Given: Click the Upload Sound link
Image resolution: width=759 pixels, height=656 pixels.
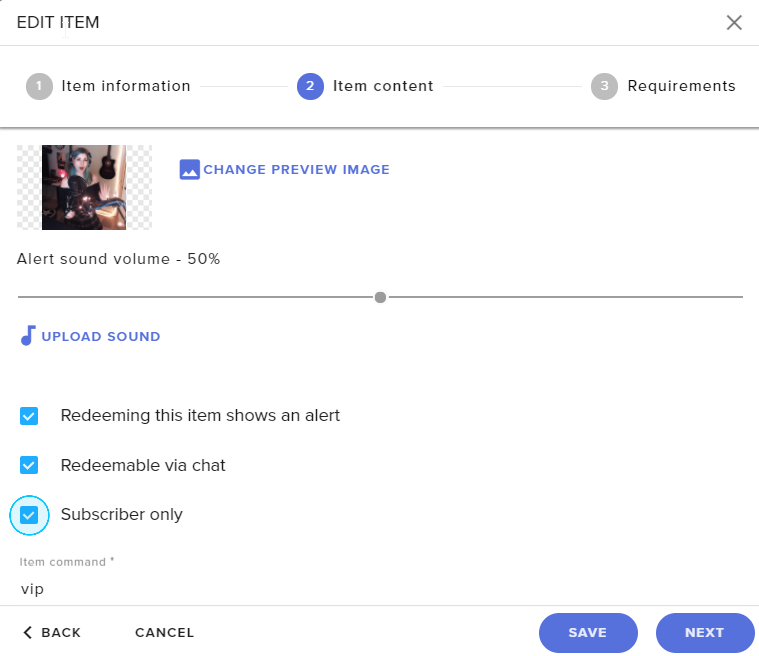Looking at the screenshot, I should coord(101,336).
